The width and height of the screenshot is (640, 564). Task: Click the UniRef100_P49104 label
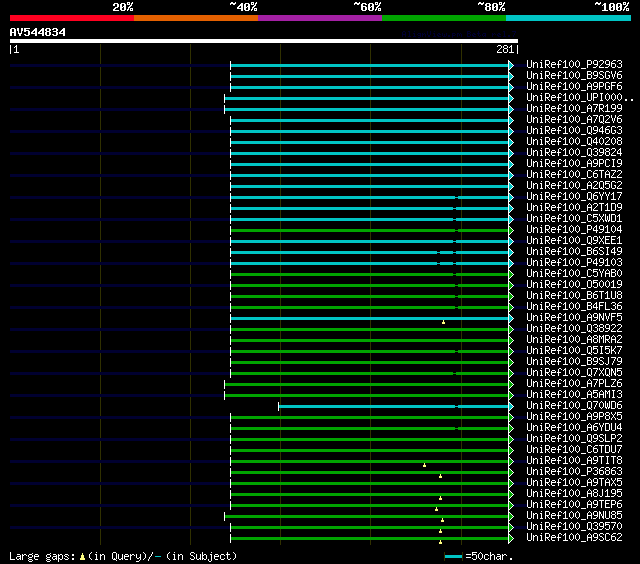(x=574, y=230)
